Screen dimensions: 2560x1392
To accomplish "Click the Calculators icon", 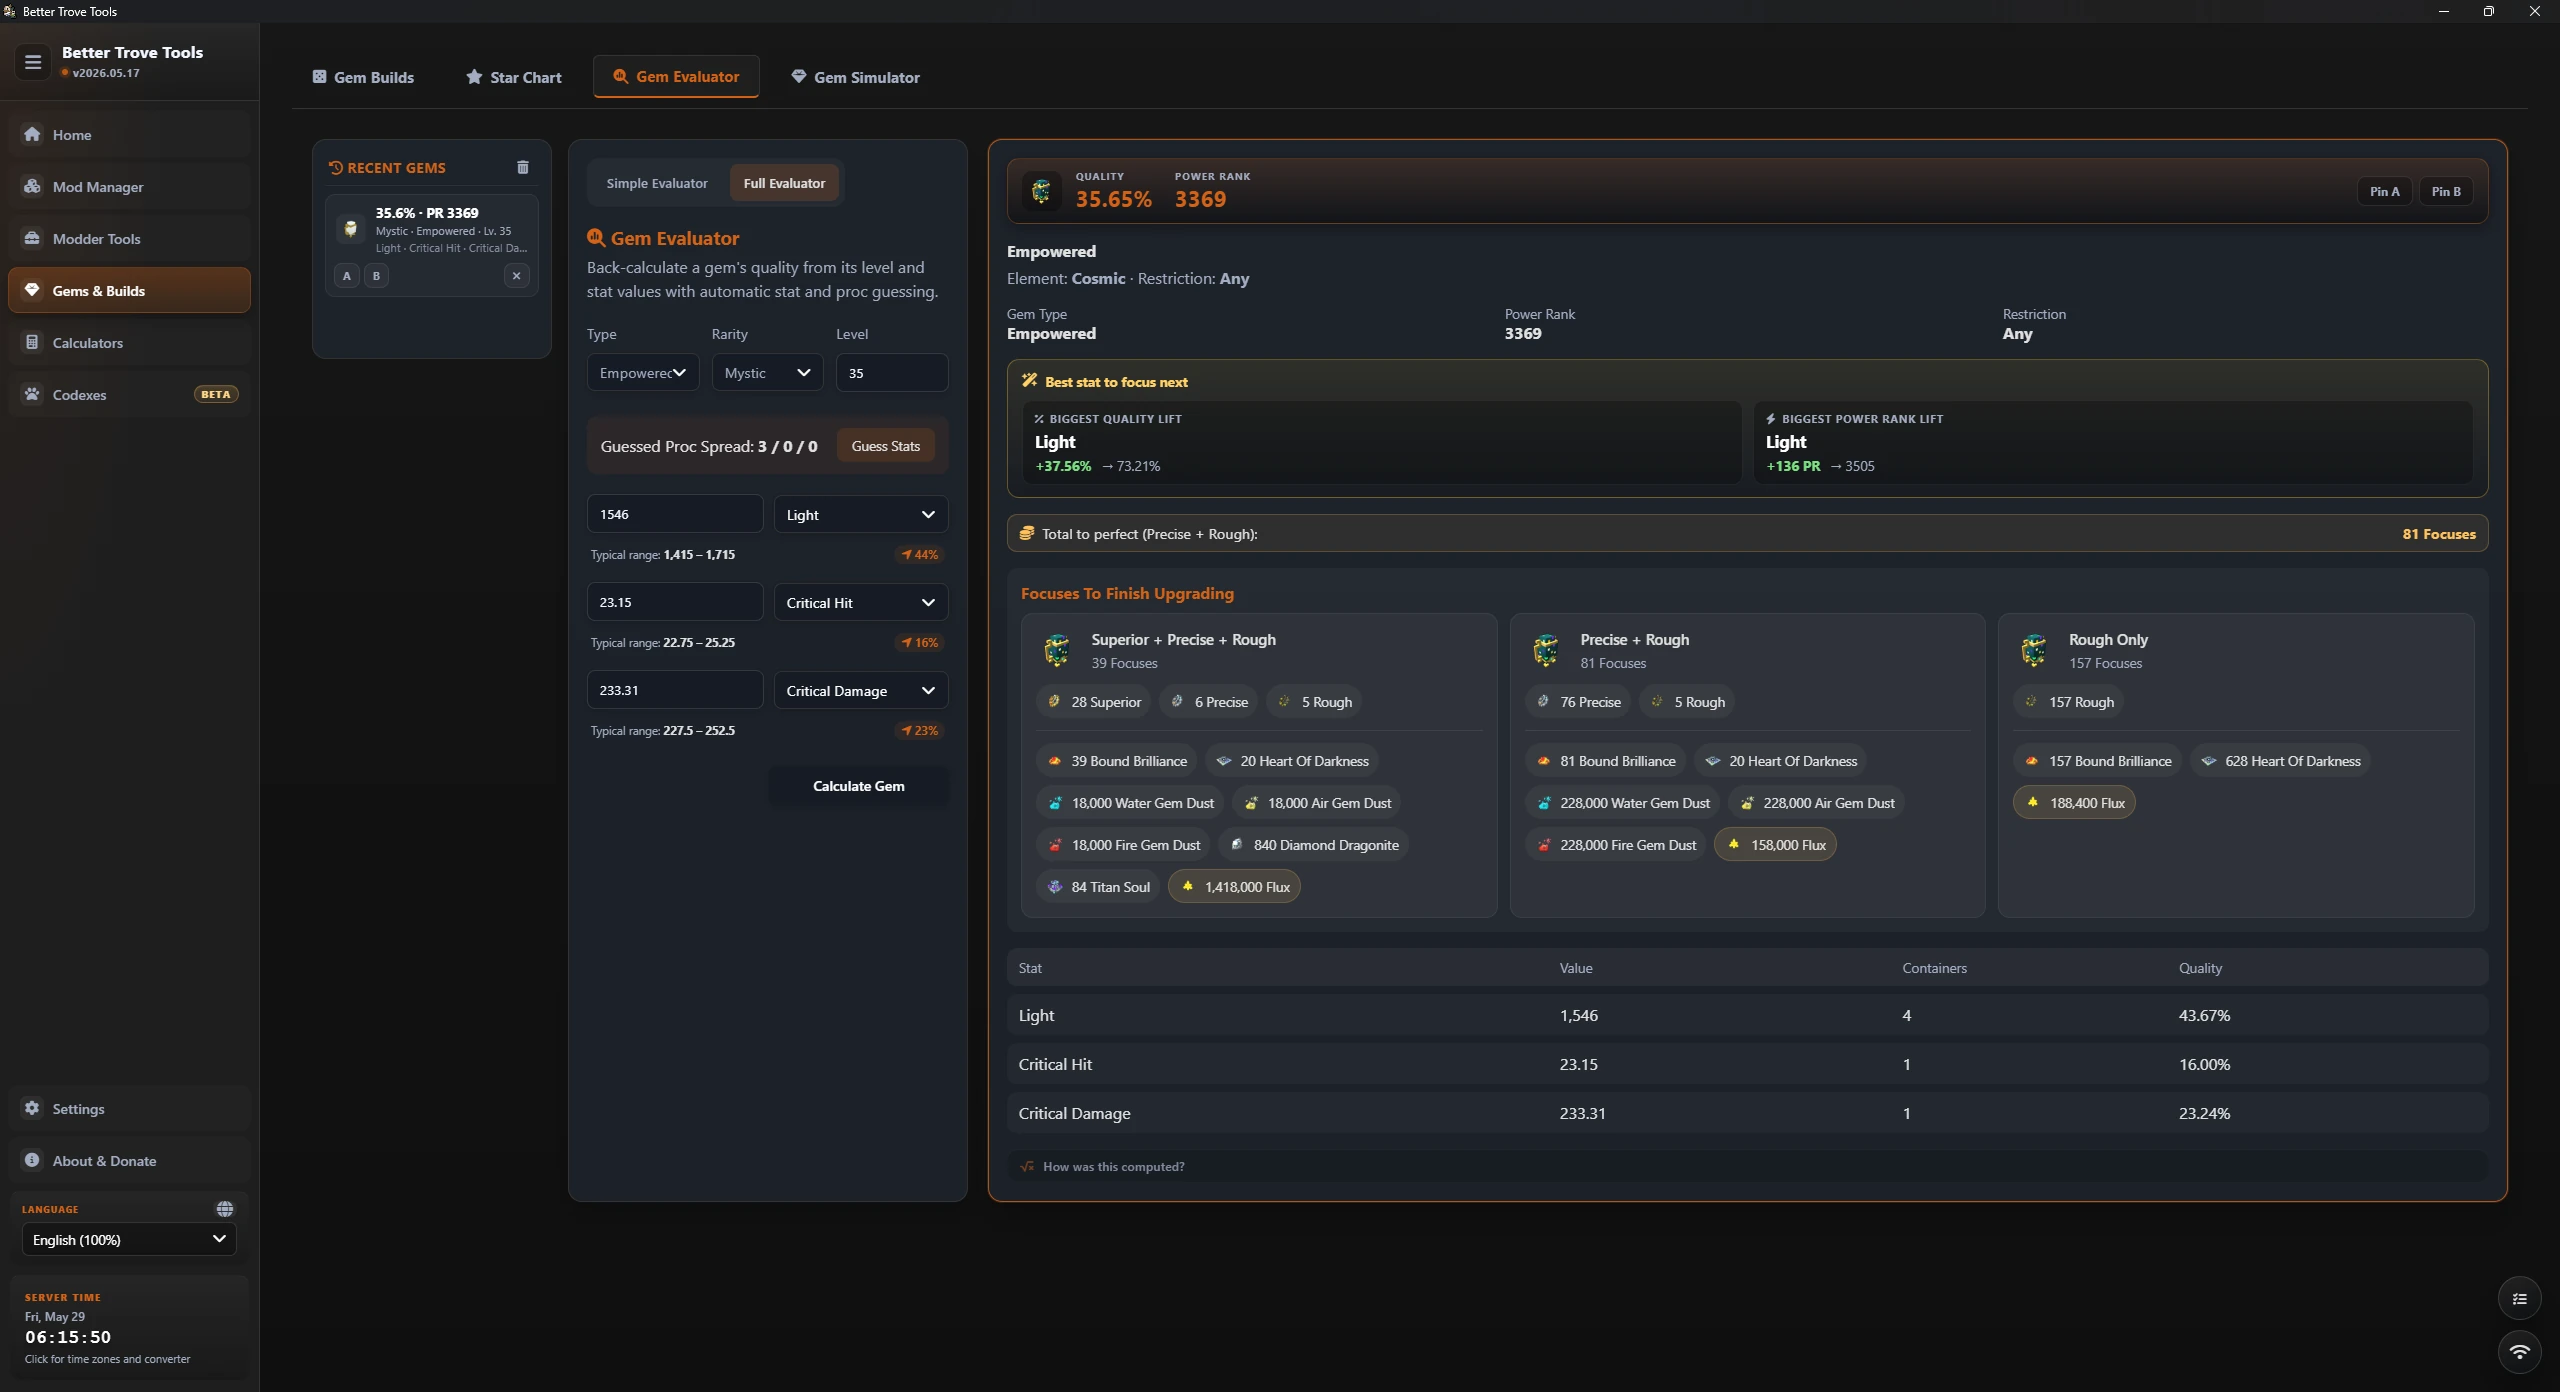I will click(x=32, y=342).
